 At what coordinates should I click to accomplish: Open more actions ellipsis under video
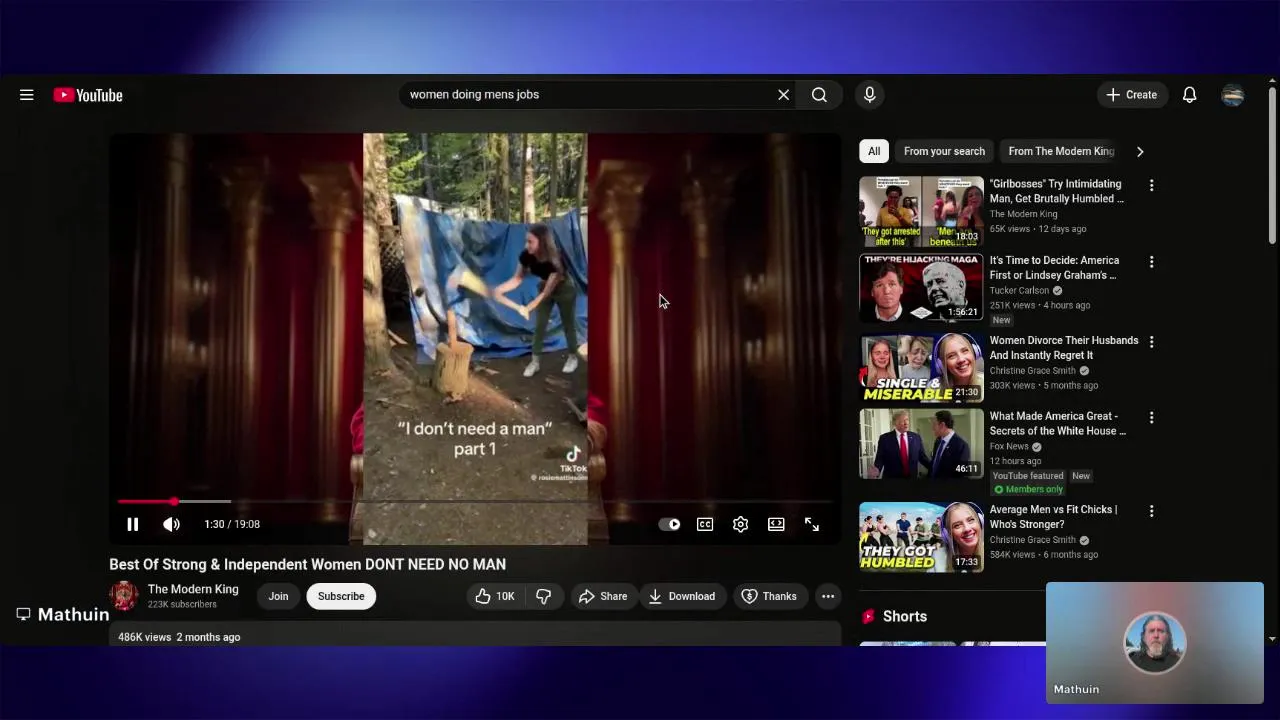tap(828, 596)
